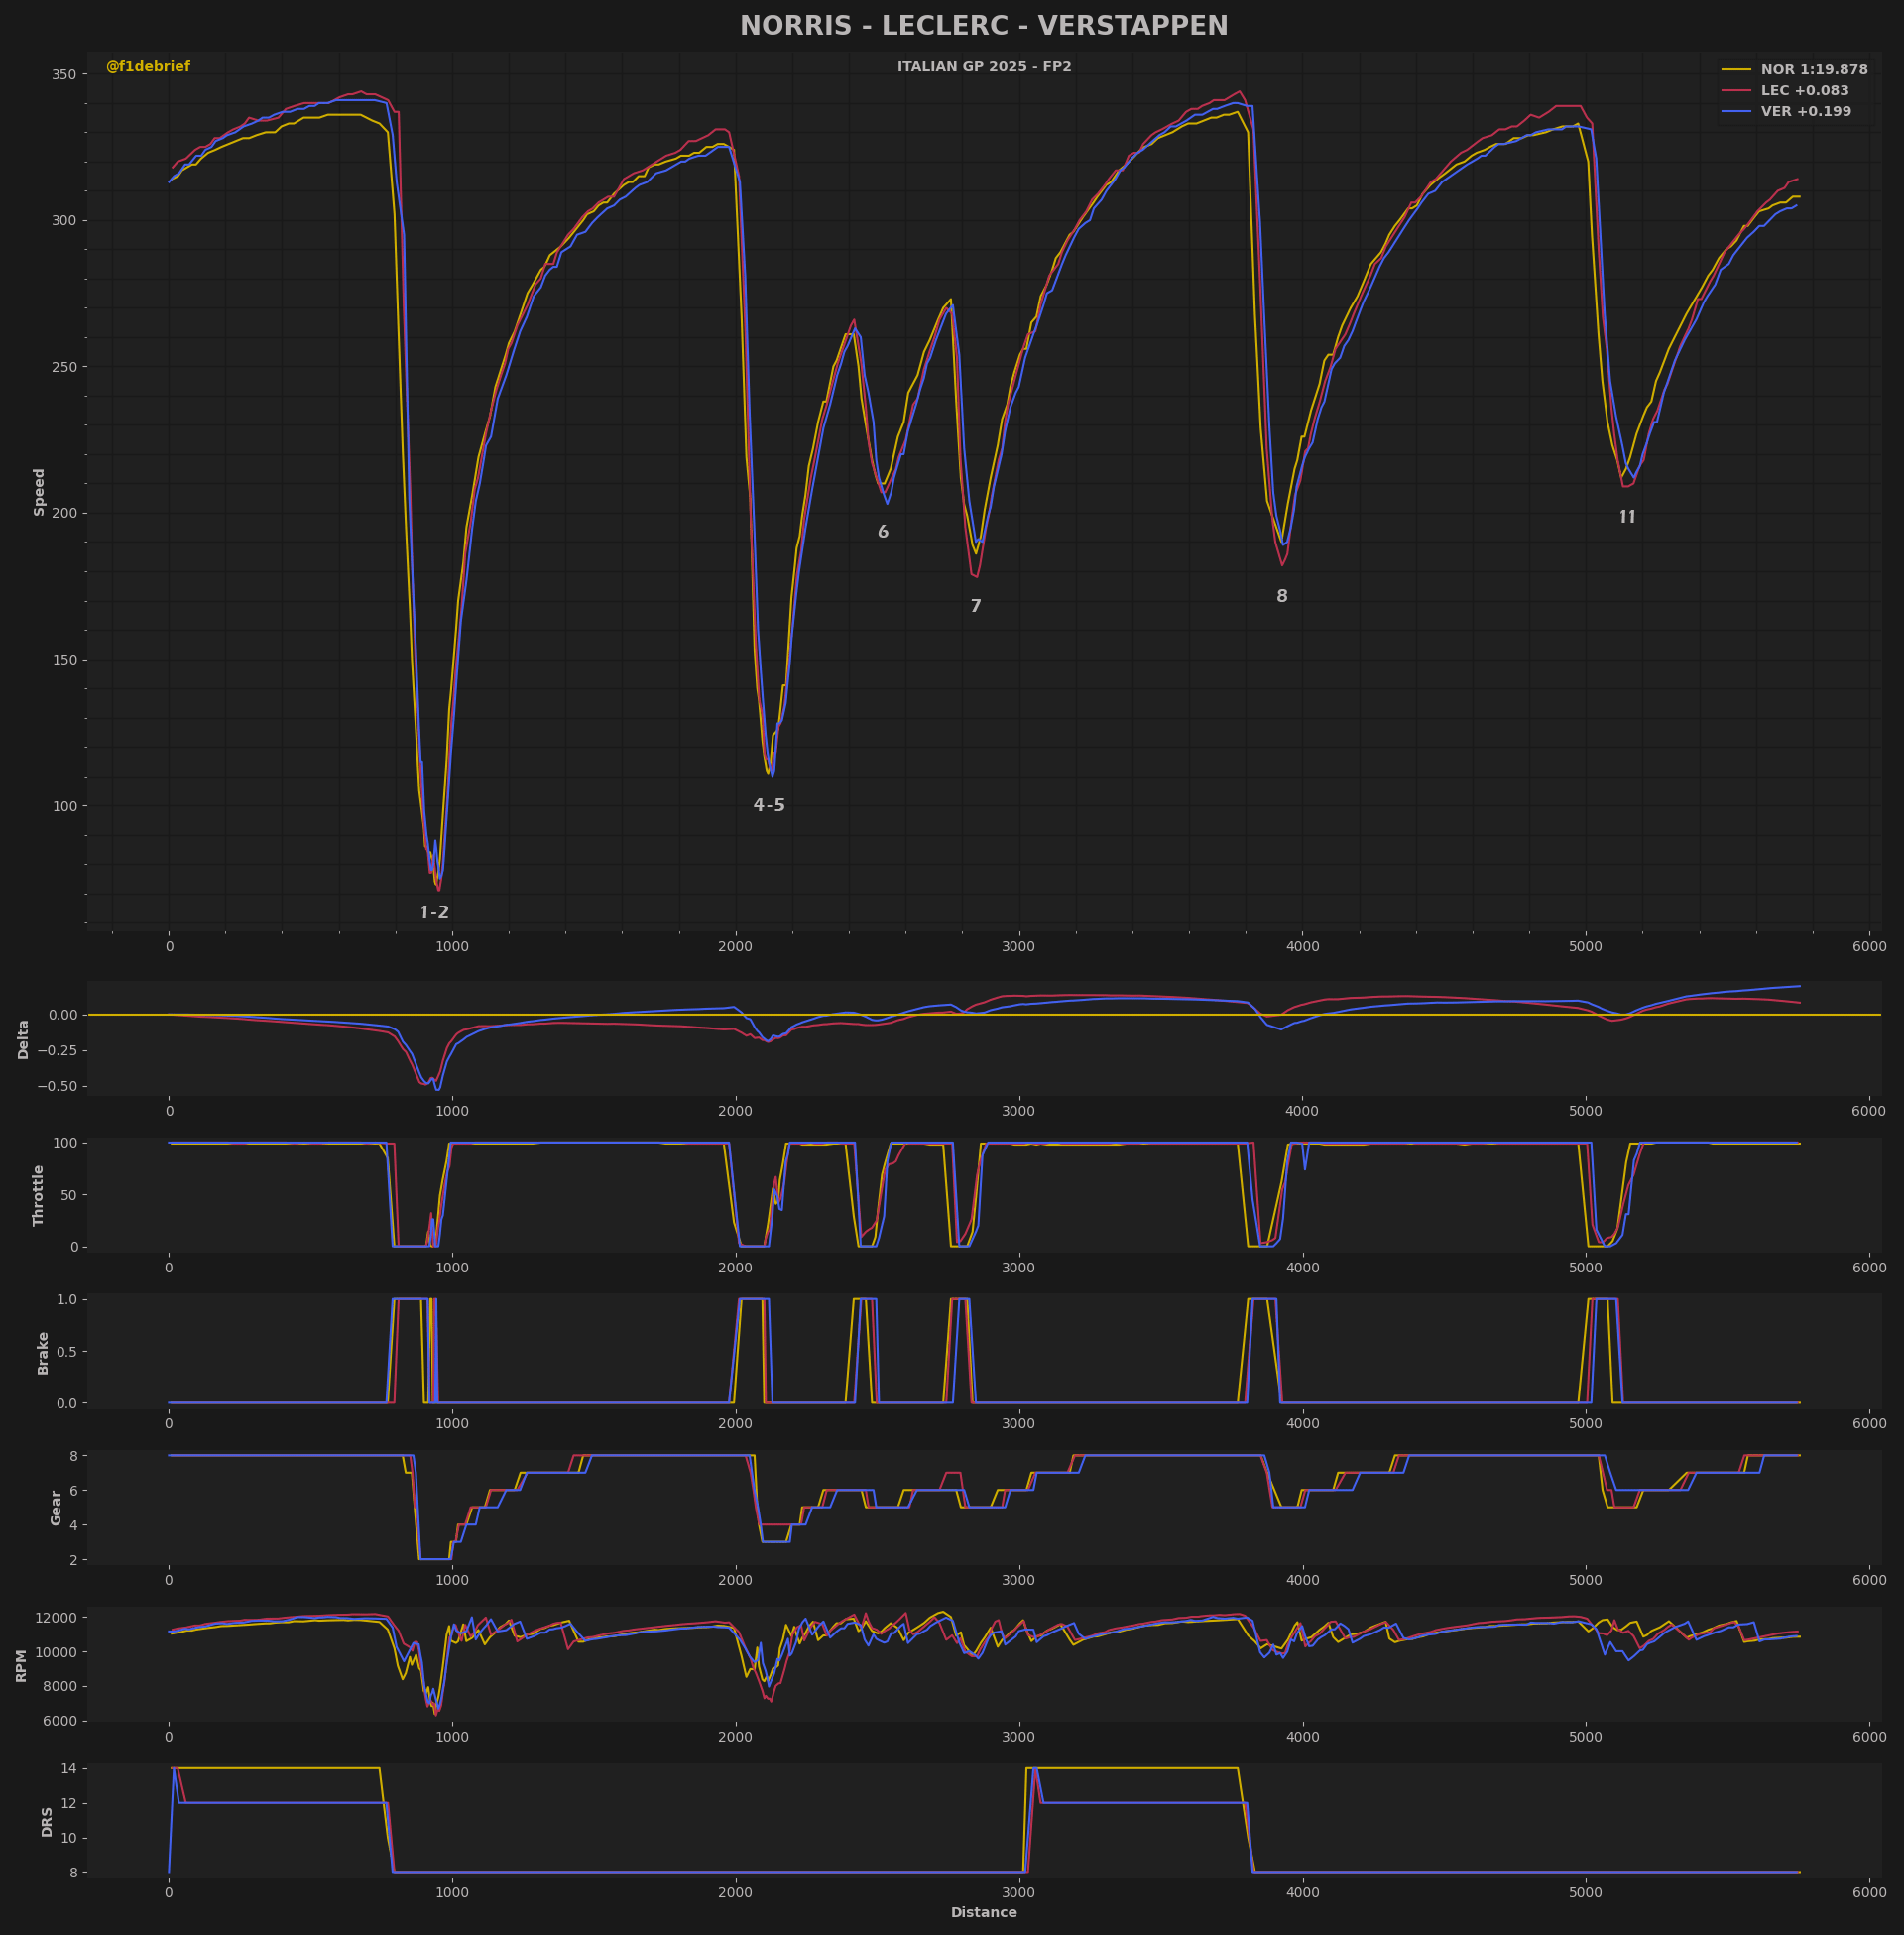Click the Brake axis label
Viewport: 1904px width, 1935px height.
pos(43,1353)
